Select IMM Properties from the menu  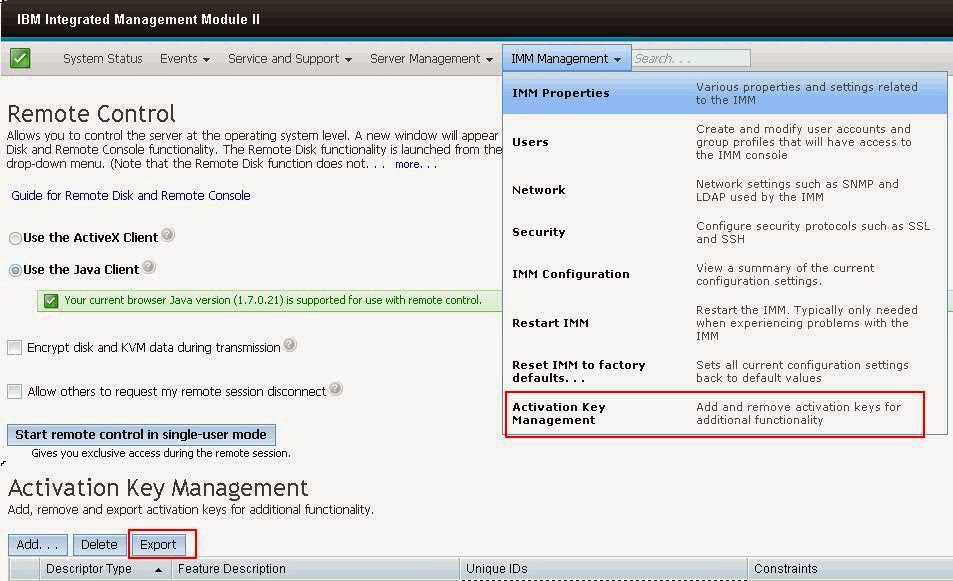coord(724,93)
